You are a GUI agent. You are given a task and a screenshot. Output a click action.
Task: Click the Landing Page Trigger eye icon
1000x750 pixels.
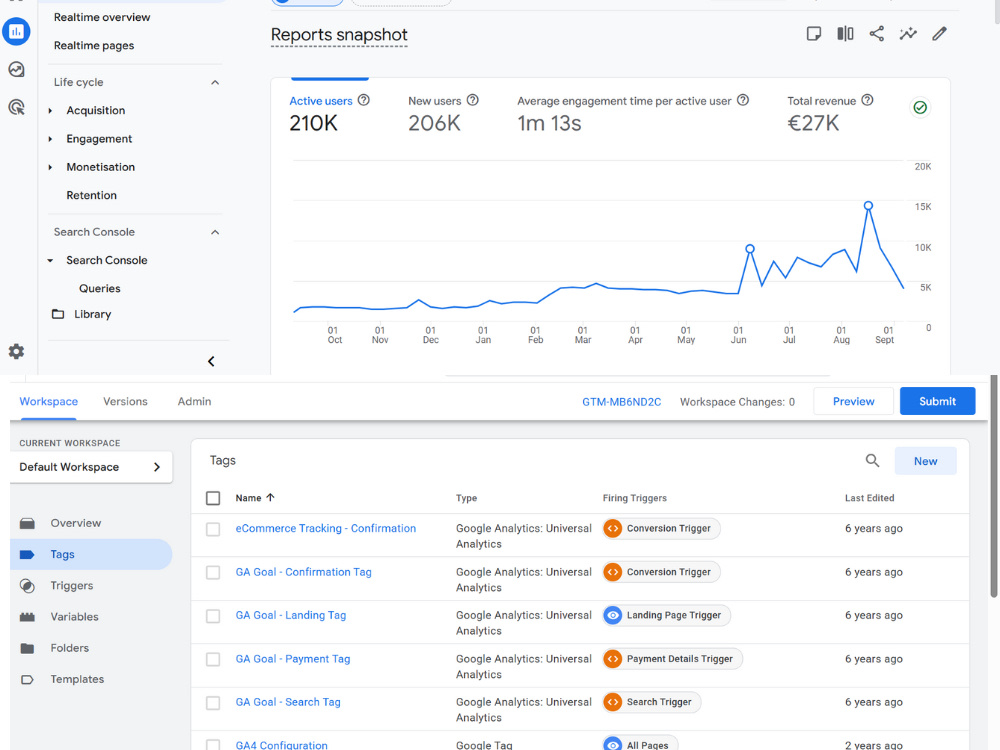(x=613, y=615)
